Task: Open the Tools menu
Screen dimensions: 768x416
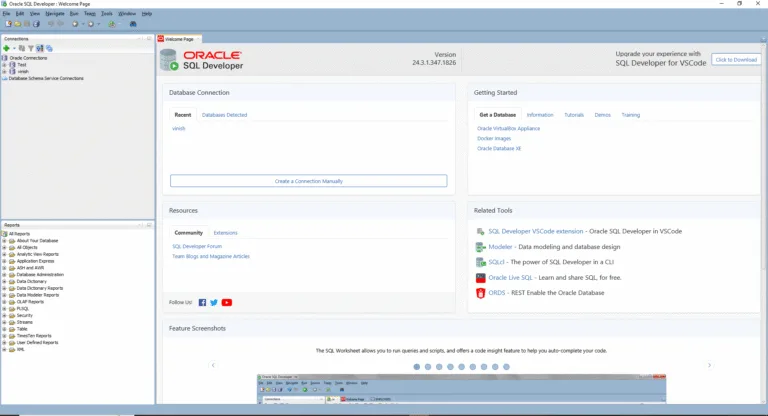Action: 107,14
